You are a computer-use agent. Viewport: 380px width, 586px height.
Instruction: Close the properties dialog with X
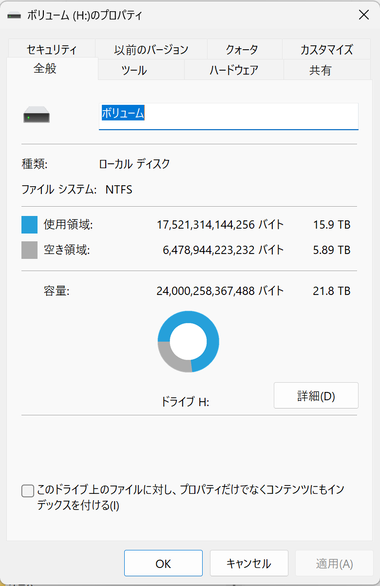(x=364, y=15)
